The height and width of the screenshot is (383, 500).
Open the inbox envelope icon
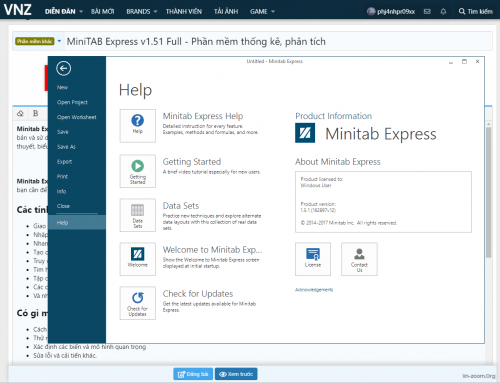click(427, 12)
